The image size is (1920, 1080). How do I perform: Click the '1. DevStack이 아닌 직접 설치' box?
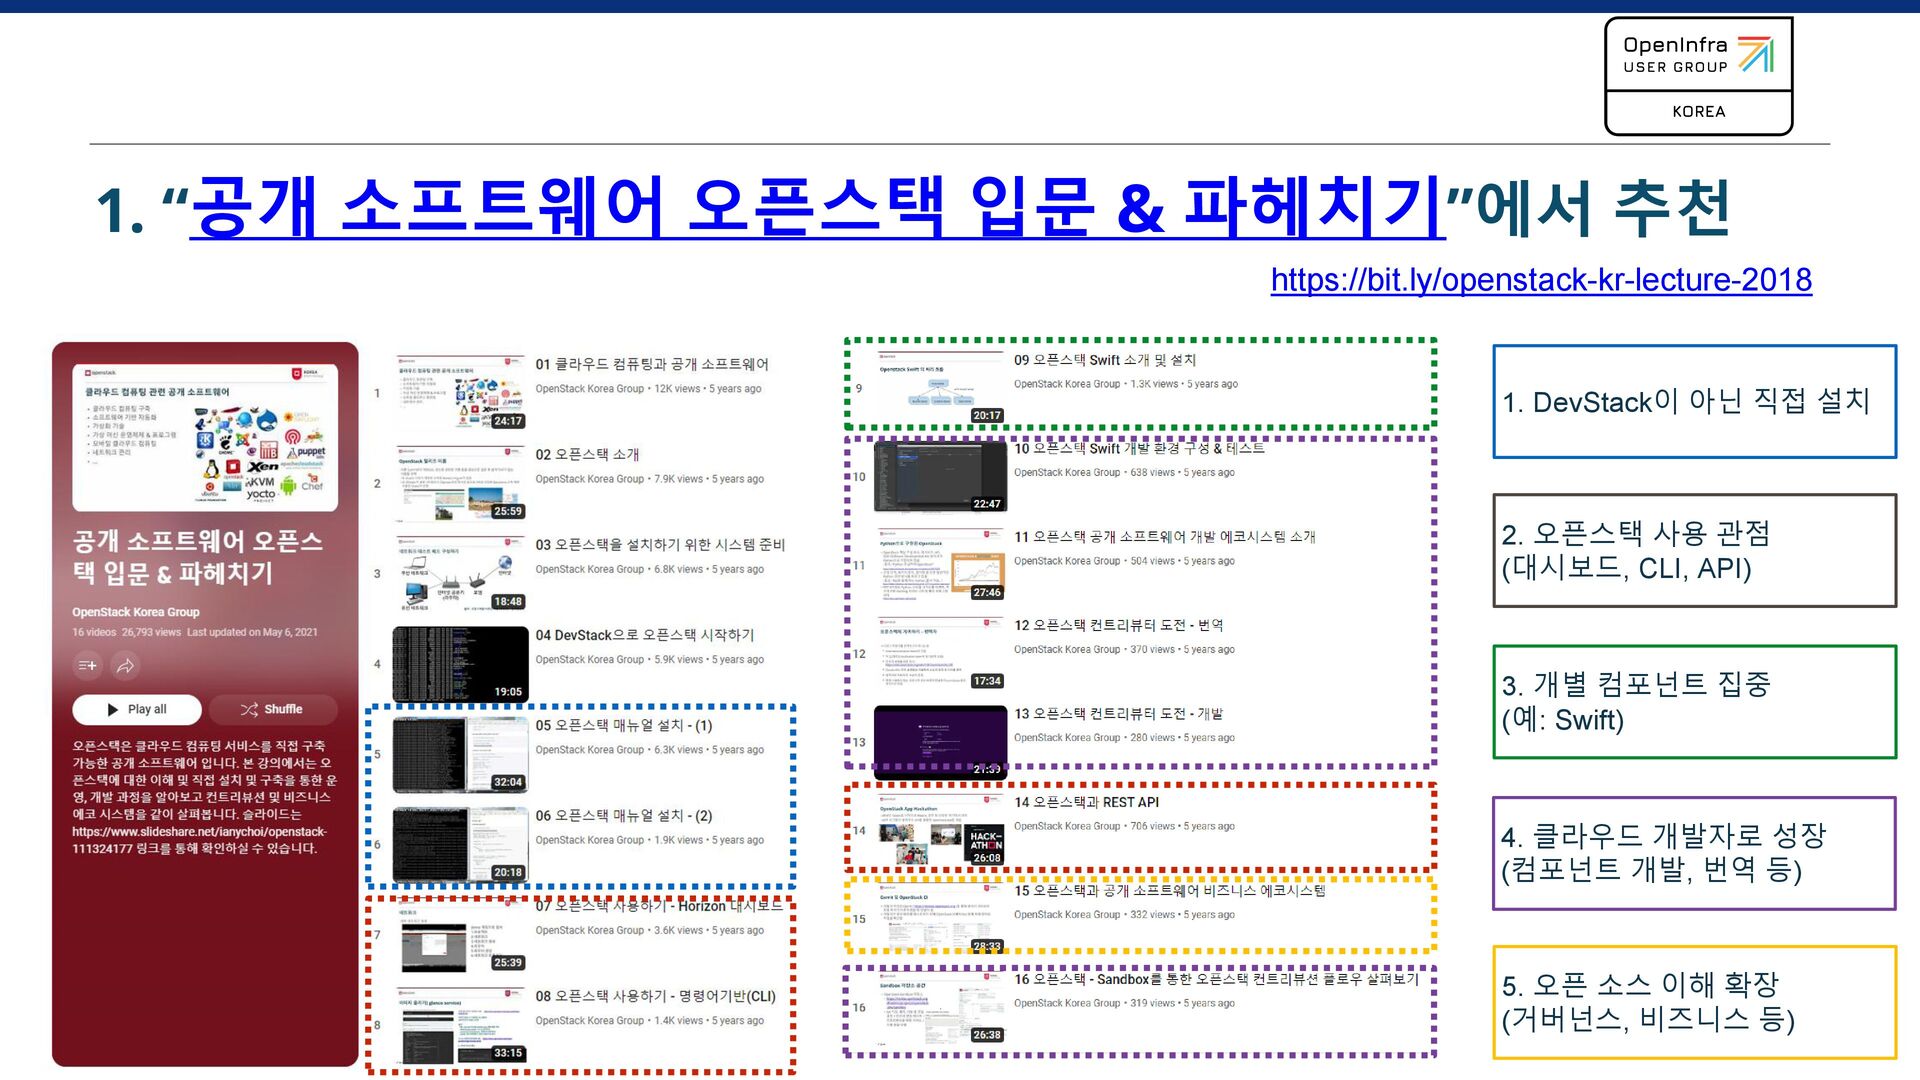click(1694, 402)
